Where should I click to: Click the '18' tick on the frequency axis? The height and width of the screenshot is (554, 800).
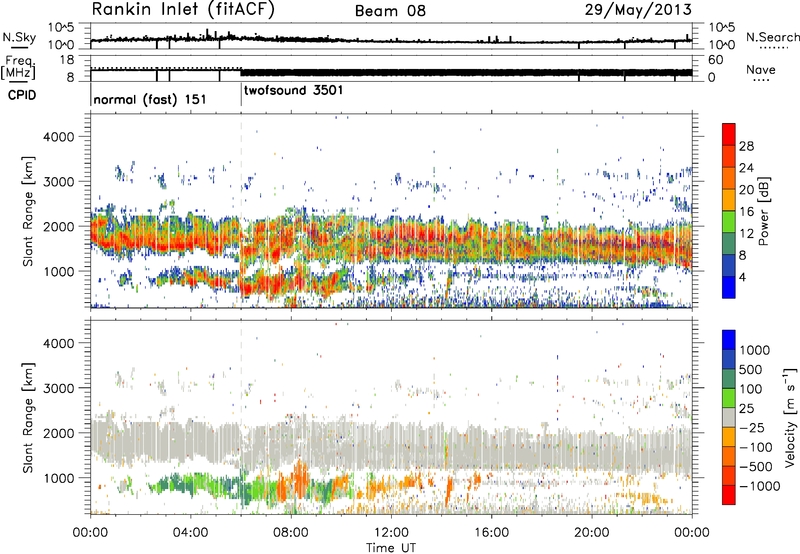(67, 60)
